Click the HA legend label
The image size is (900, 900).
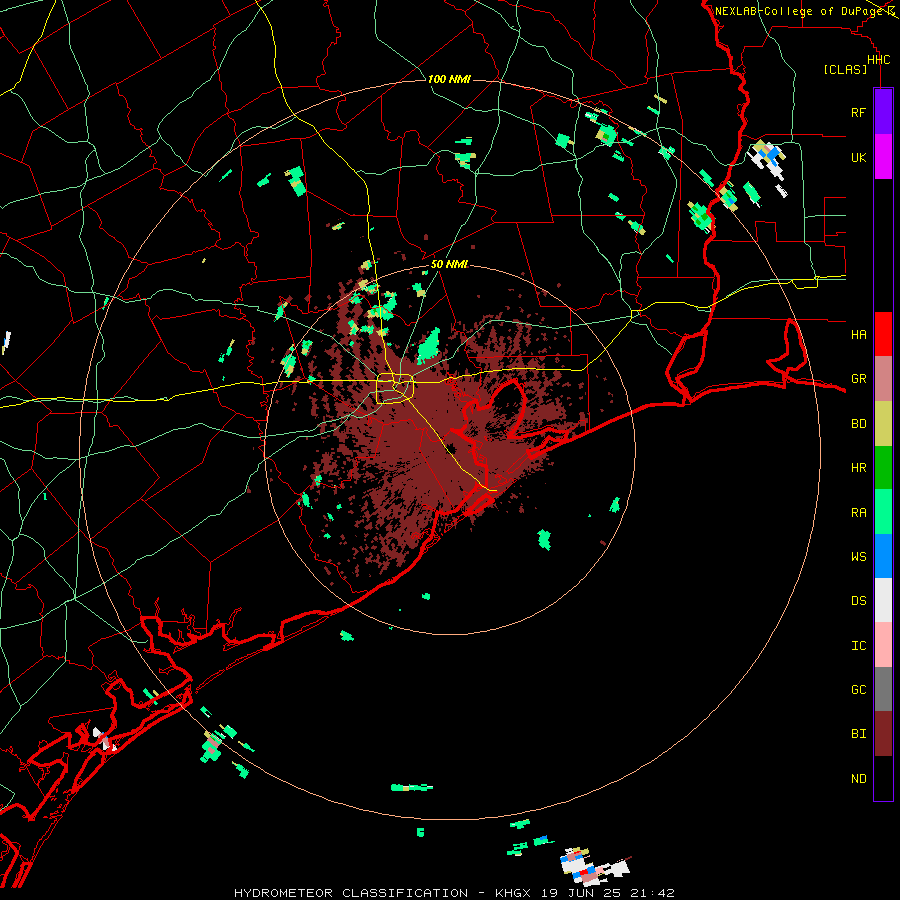858,334
